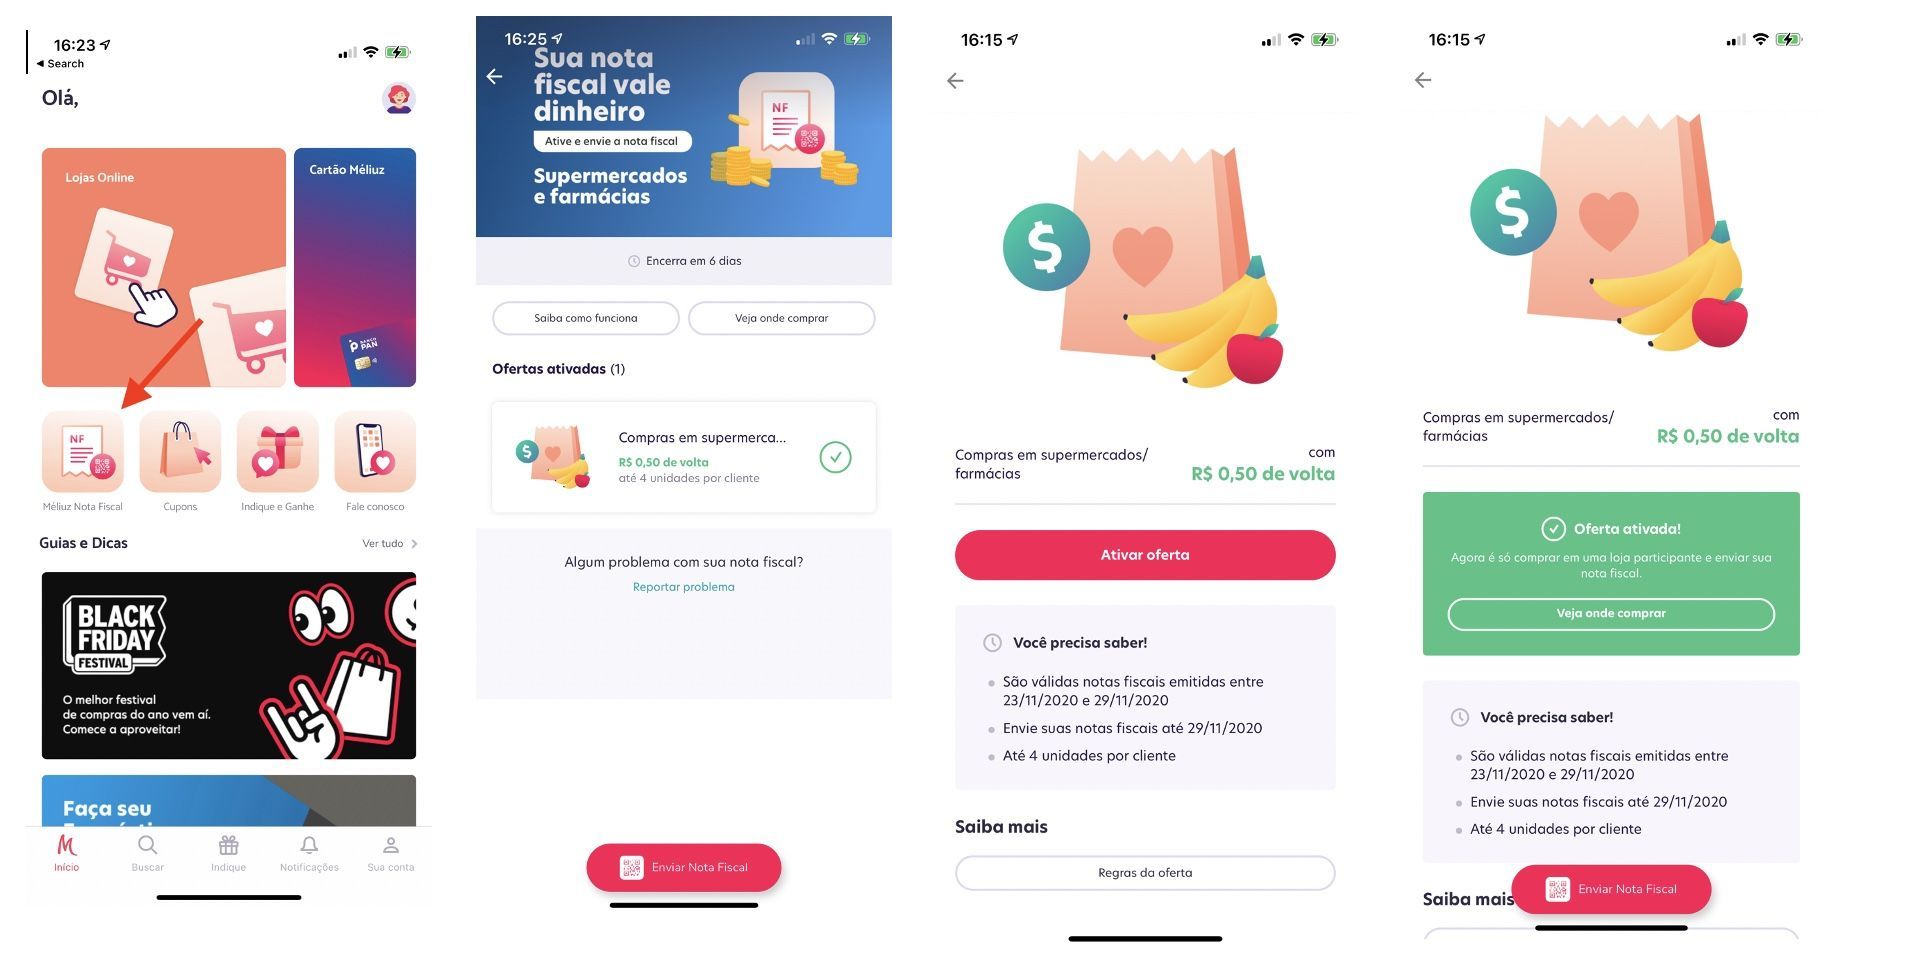Open the Méliuz Nota Fiscal icon
Image resolution: width=1924 pixels, height=976 pixels.
[83, 451]
